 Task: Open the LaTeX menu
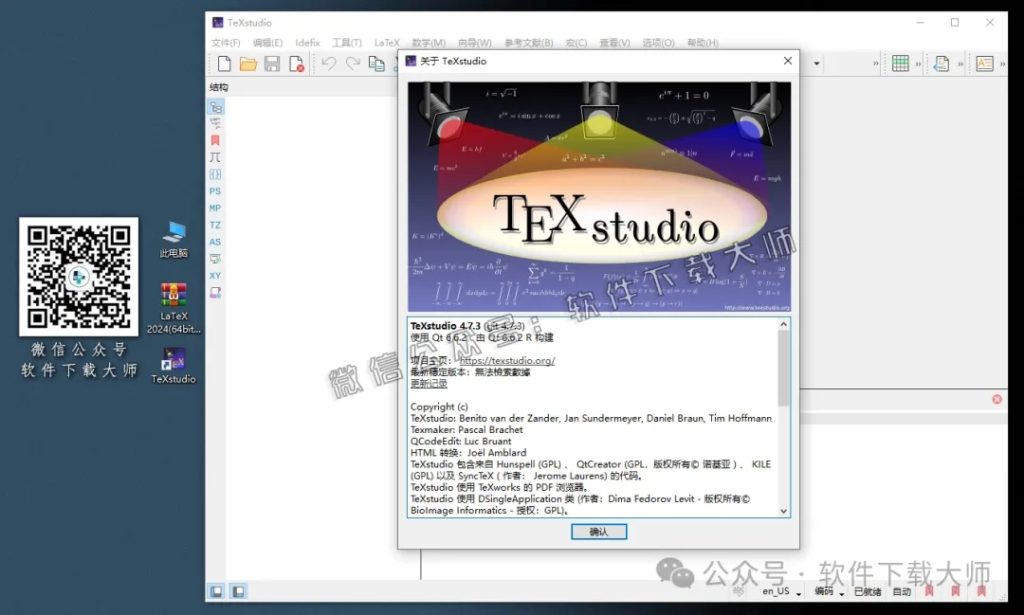coord(387,42)
